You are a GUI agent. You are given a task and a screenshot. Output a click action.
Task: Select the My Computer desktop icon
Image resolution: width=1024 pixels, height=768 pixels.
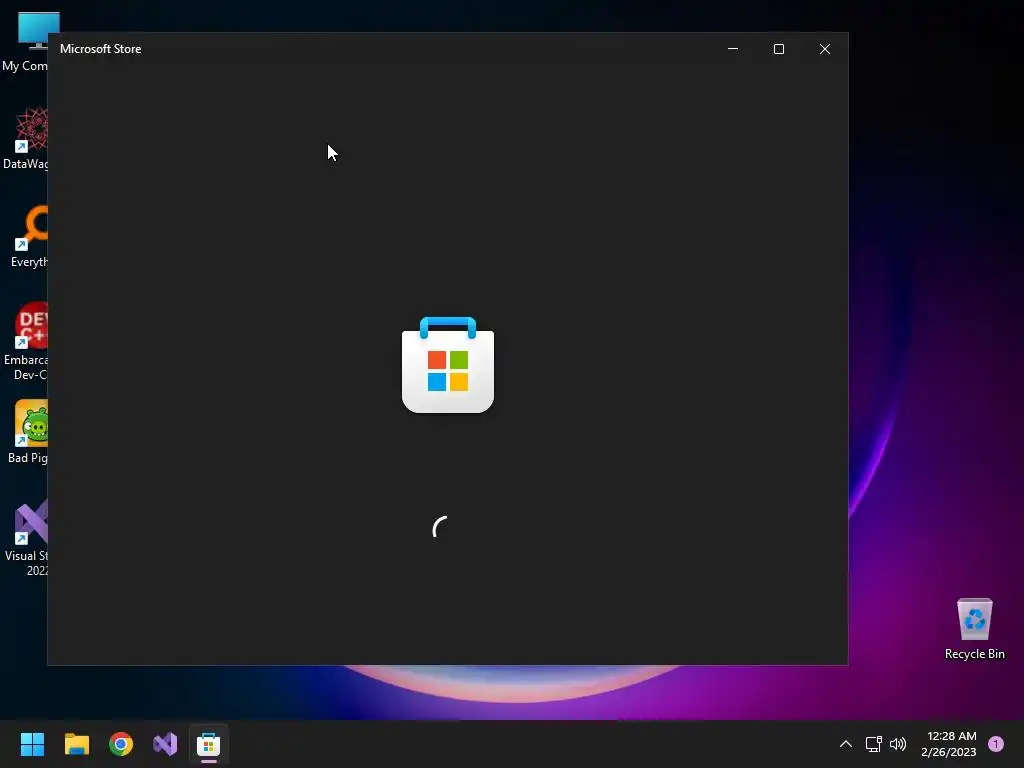click(25, 42)
